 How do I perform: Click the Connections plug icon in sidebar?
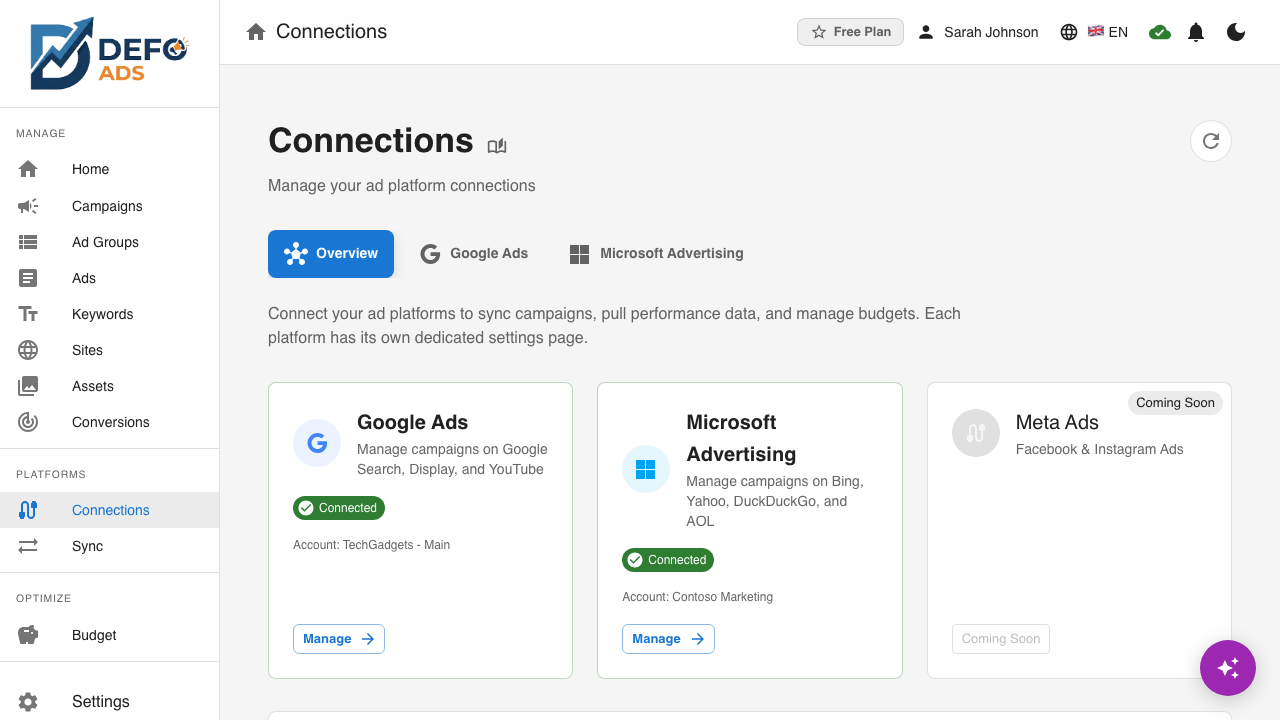click(x=28, y=510)
